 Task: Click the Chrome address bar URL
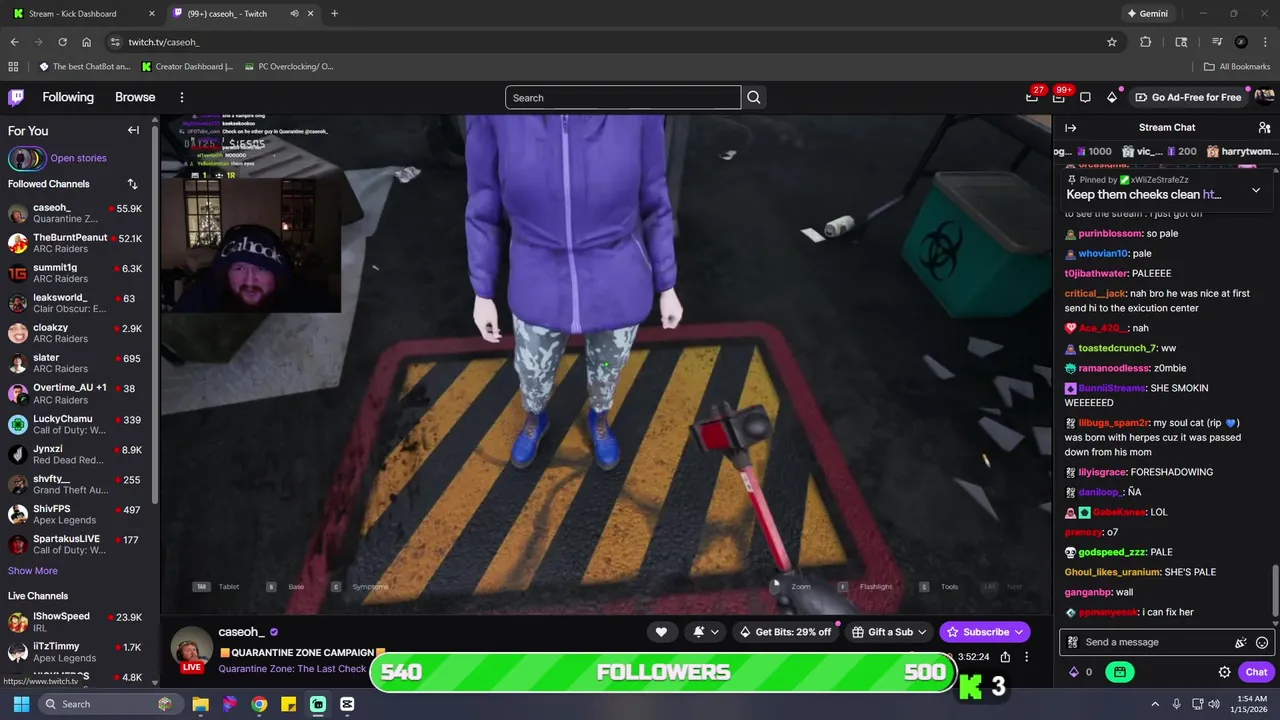click(x=163, y=42)
